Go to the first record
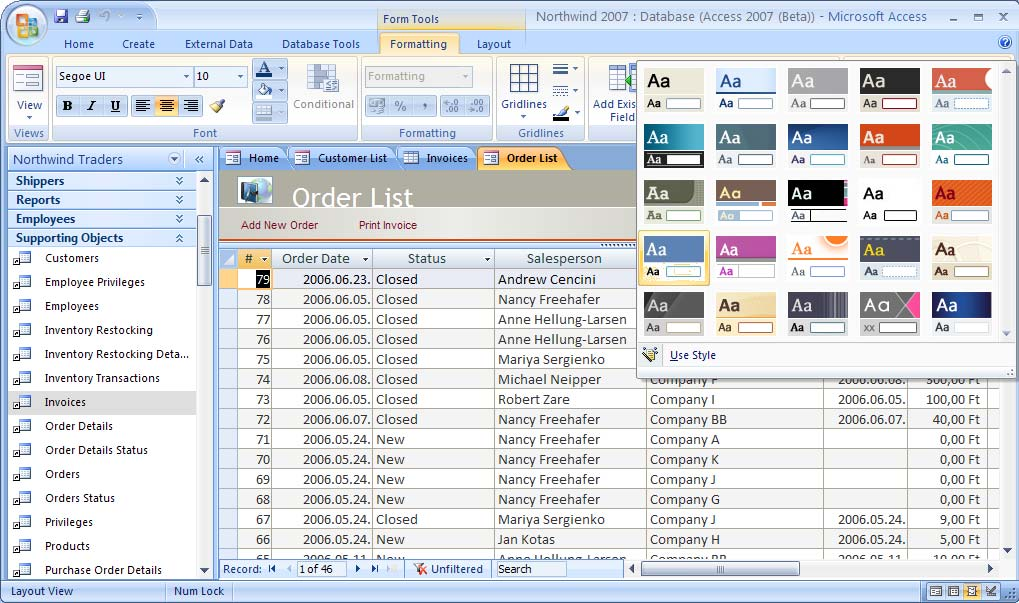The width and height of the screenshot is (1019, 603). click(x=272, y=569)
